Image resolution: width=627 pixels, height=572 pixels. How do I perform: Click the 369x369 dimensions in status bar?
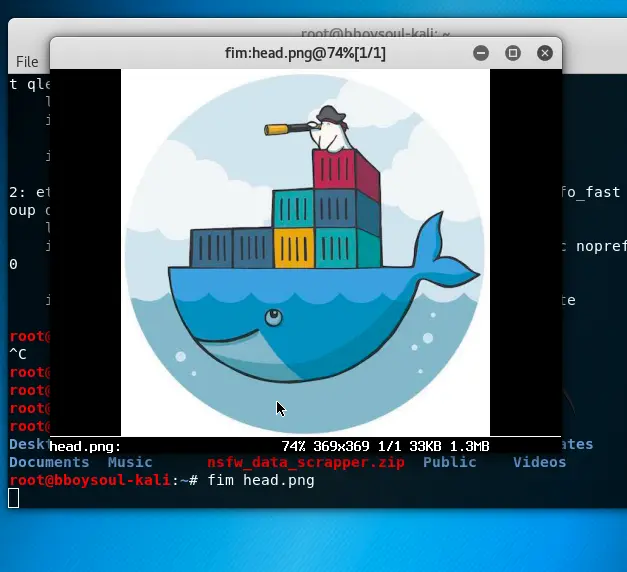click(341, 446)
